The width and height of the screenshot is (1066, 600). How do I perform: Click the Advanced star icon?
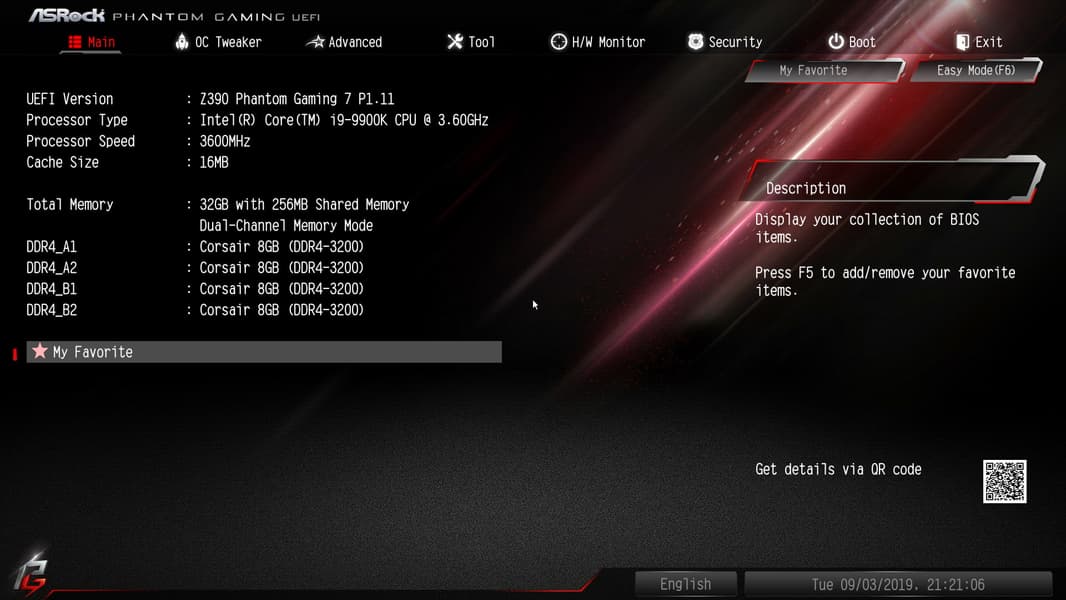point(315,42)
